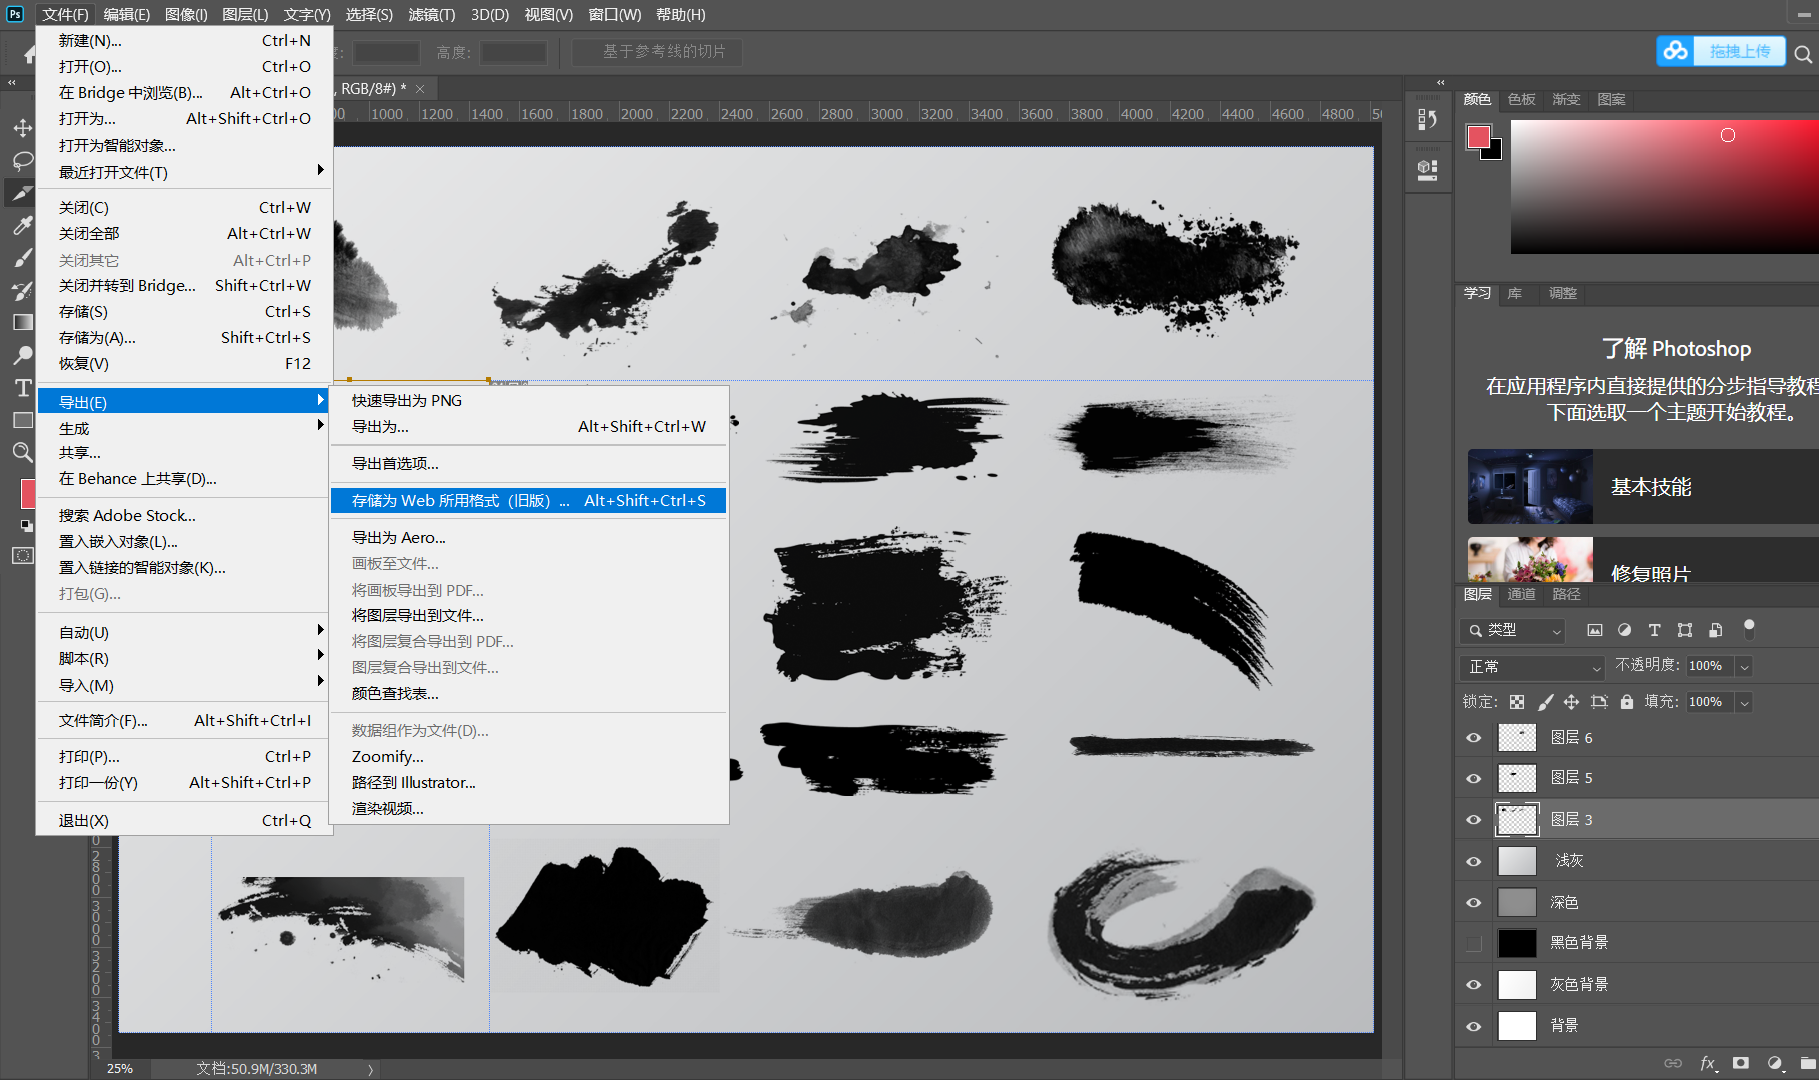Select the Lasso tool

22,161
